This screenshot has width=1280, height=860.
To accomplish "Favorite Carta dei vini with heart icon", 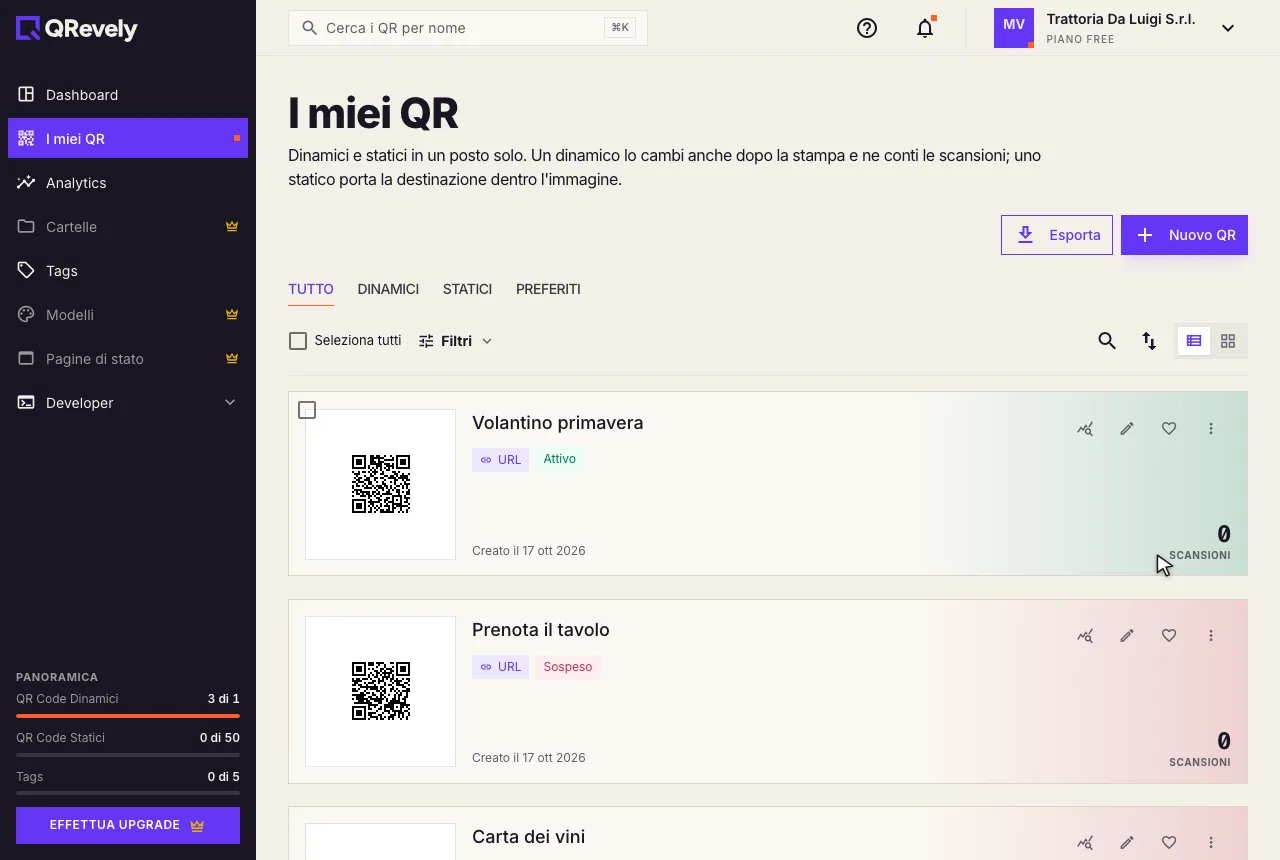I will tap(1169, 843).
